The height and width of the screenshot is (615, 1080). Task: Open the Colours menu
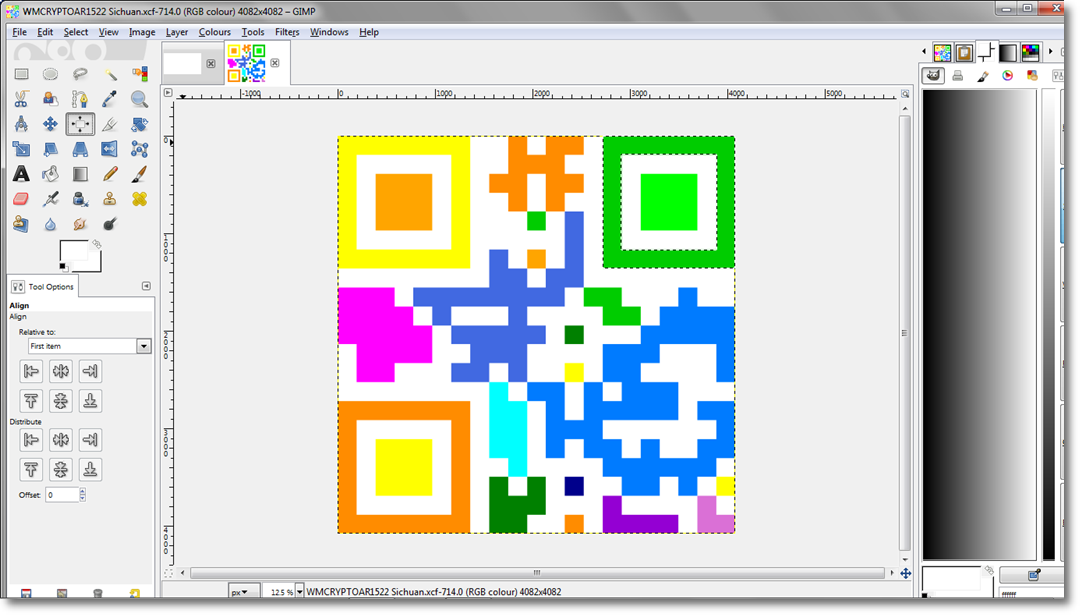coord(215,32)
